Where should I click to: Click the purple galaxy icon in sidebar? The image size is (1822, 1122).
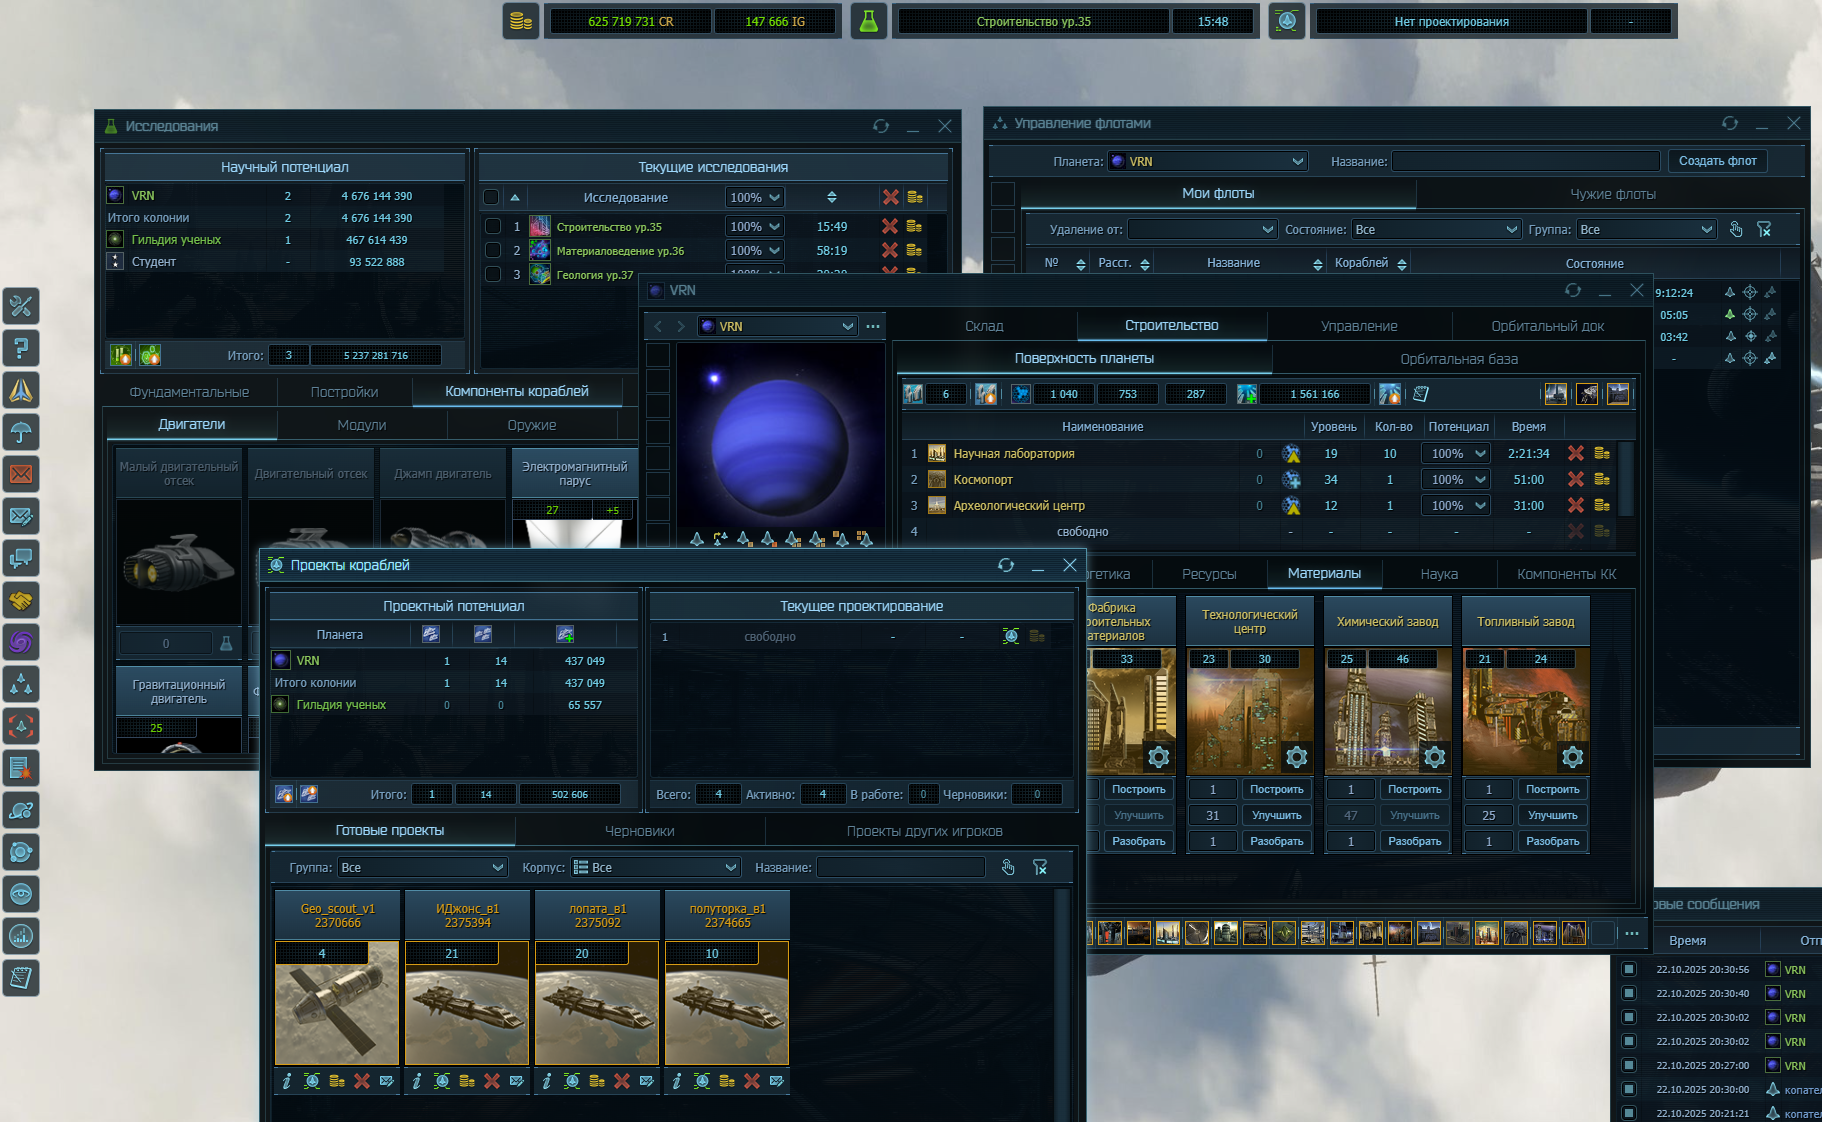(x=21, y=642)
